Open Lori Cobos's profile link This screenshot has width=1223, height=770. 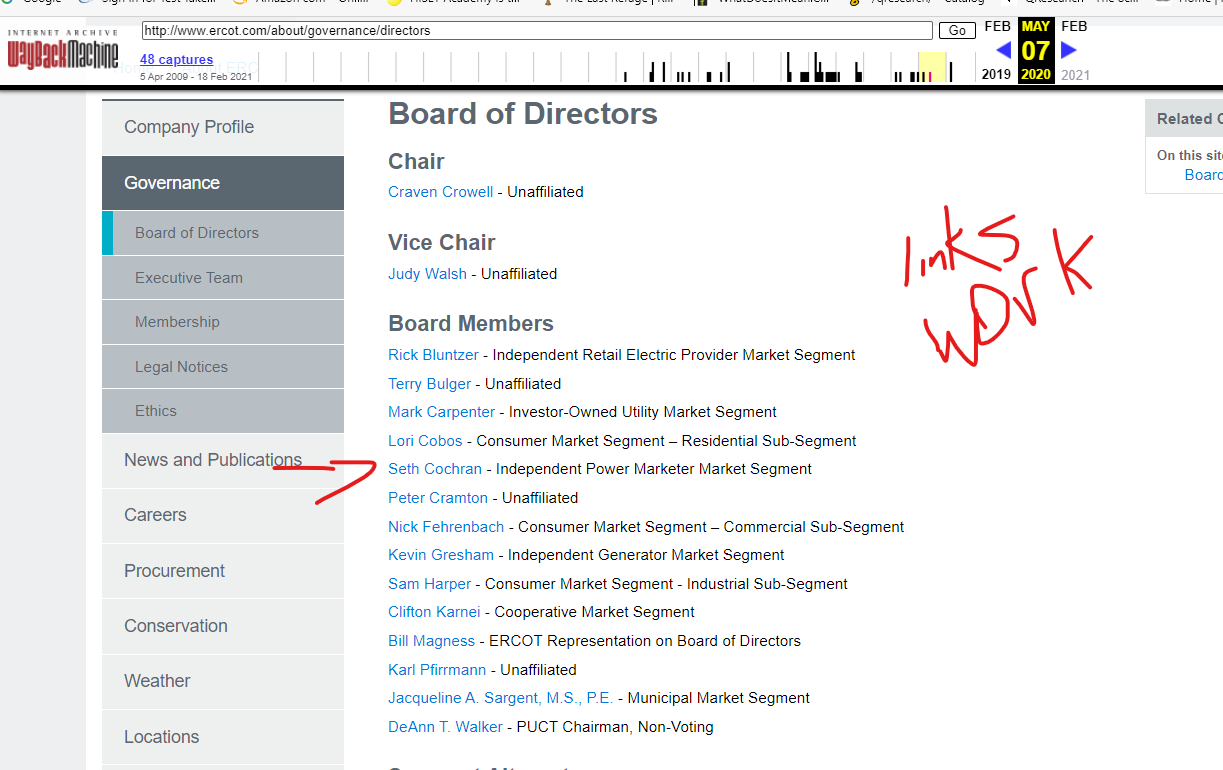(425, 441)
